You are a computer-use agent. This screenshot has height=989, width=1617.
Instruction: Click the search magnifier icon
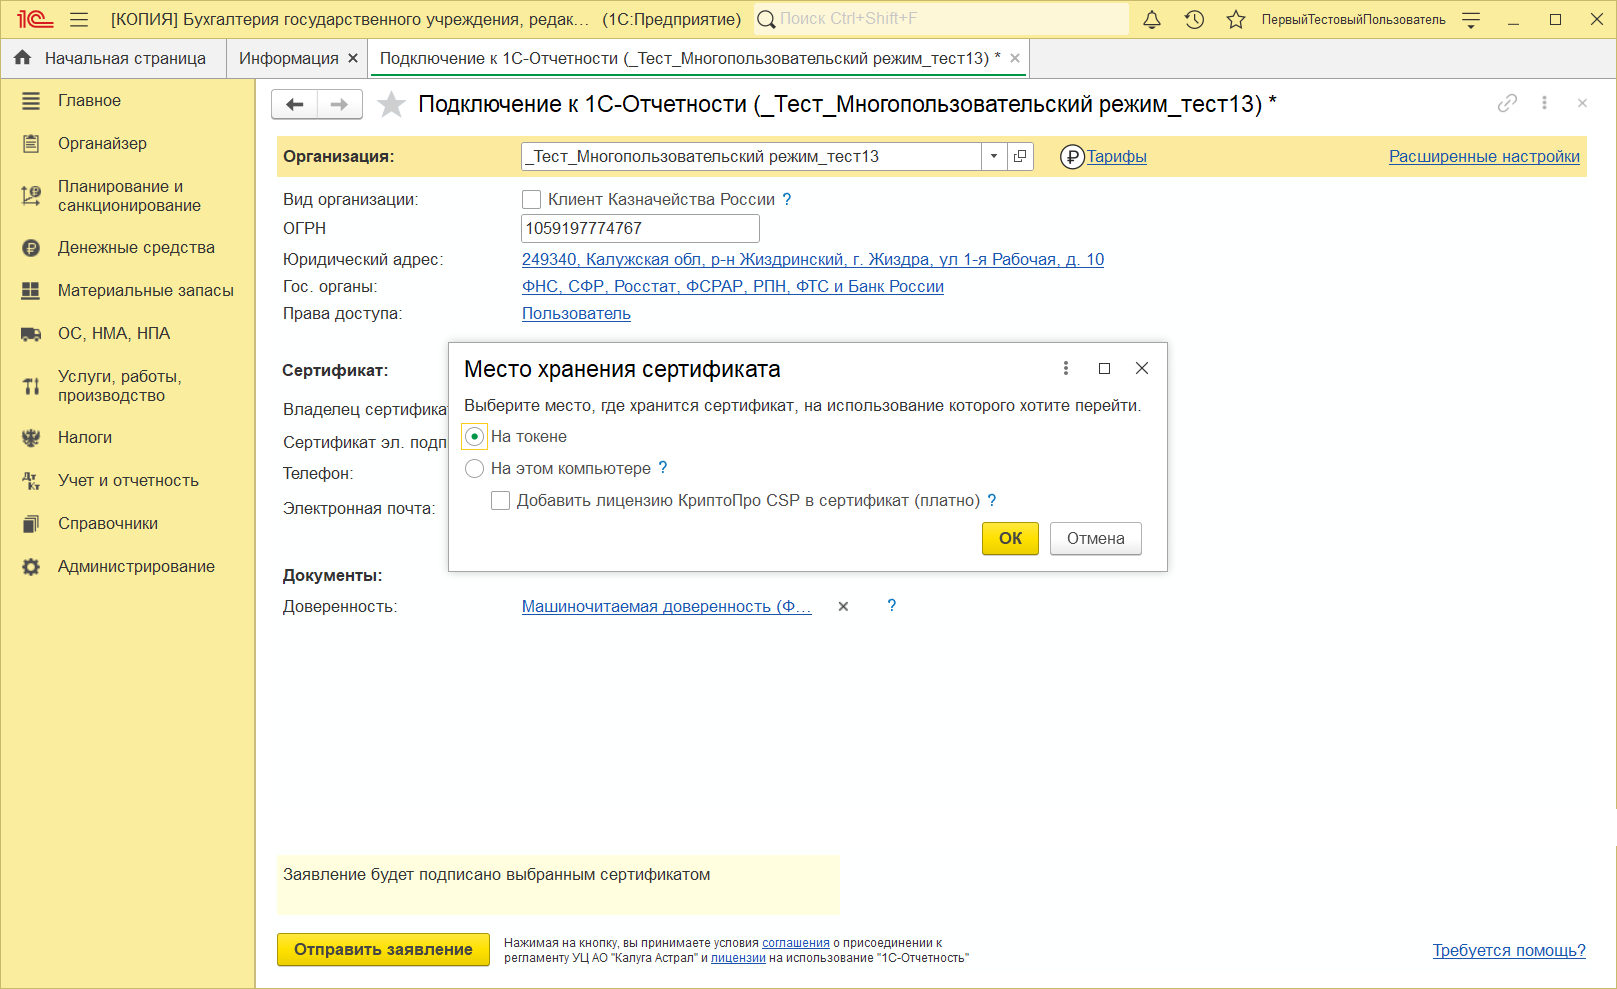click(766, 19)
